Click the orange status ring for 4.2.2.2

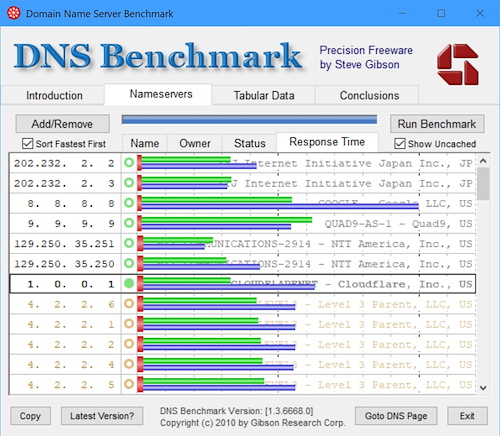[x=129, y=344]
